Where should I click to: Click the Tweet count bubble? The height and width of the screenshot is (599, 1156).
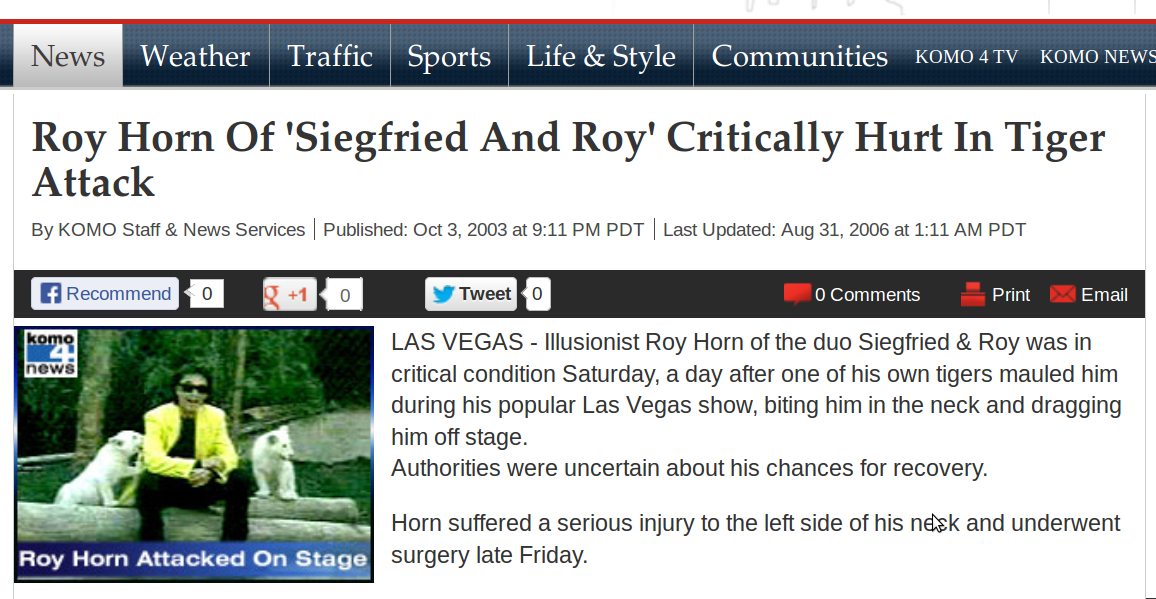(x=536, y=294)
